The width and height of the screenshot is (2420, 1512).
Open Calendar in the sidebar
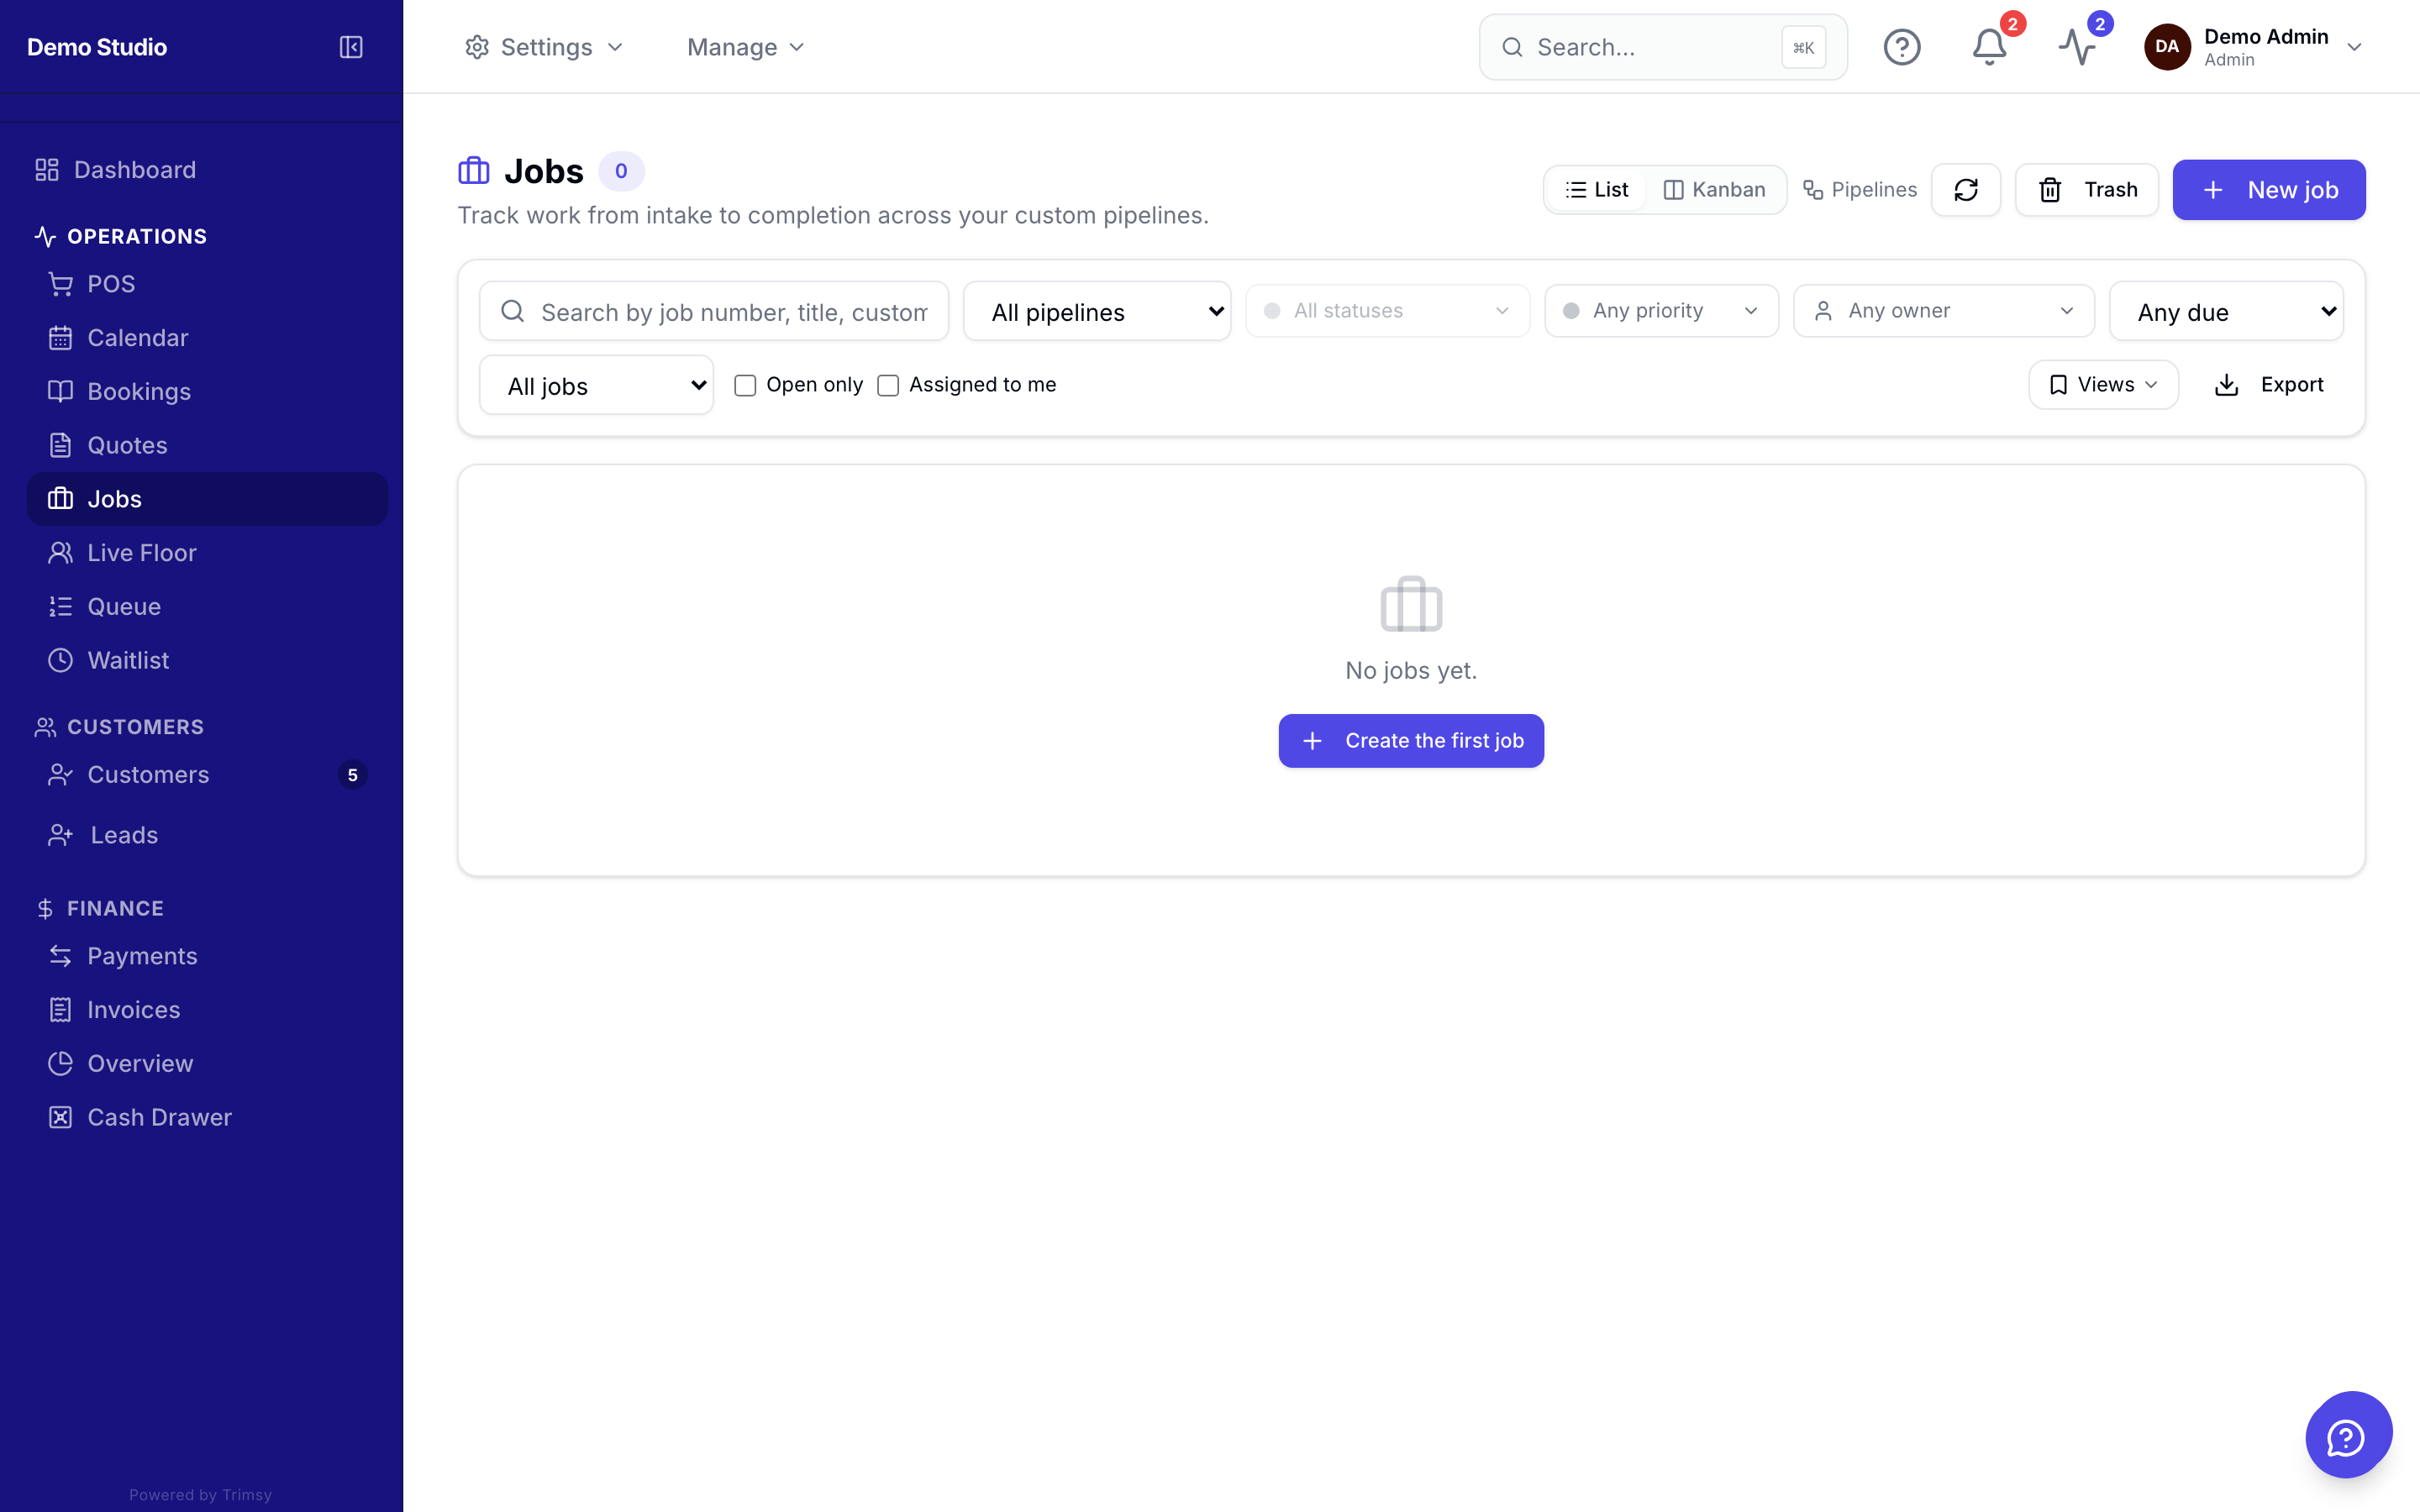tap(205, 338)
